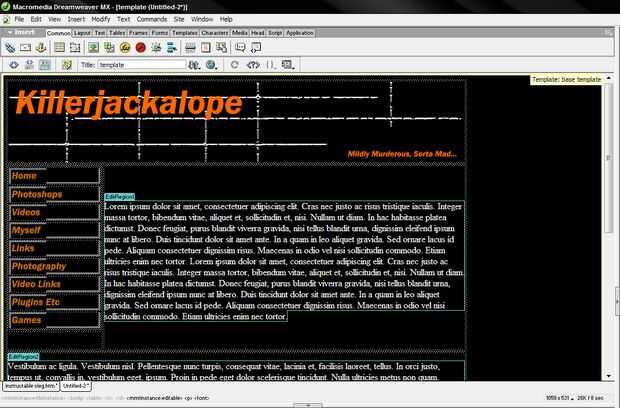Insert an Image Placeholder

tap(109, 48)
